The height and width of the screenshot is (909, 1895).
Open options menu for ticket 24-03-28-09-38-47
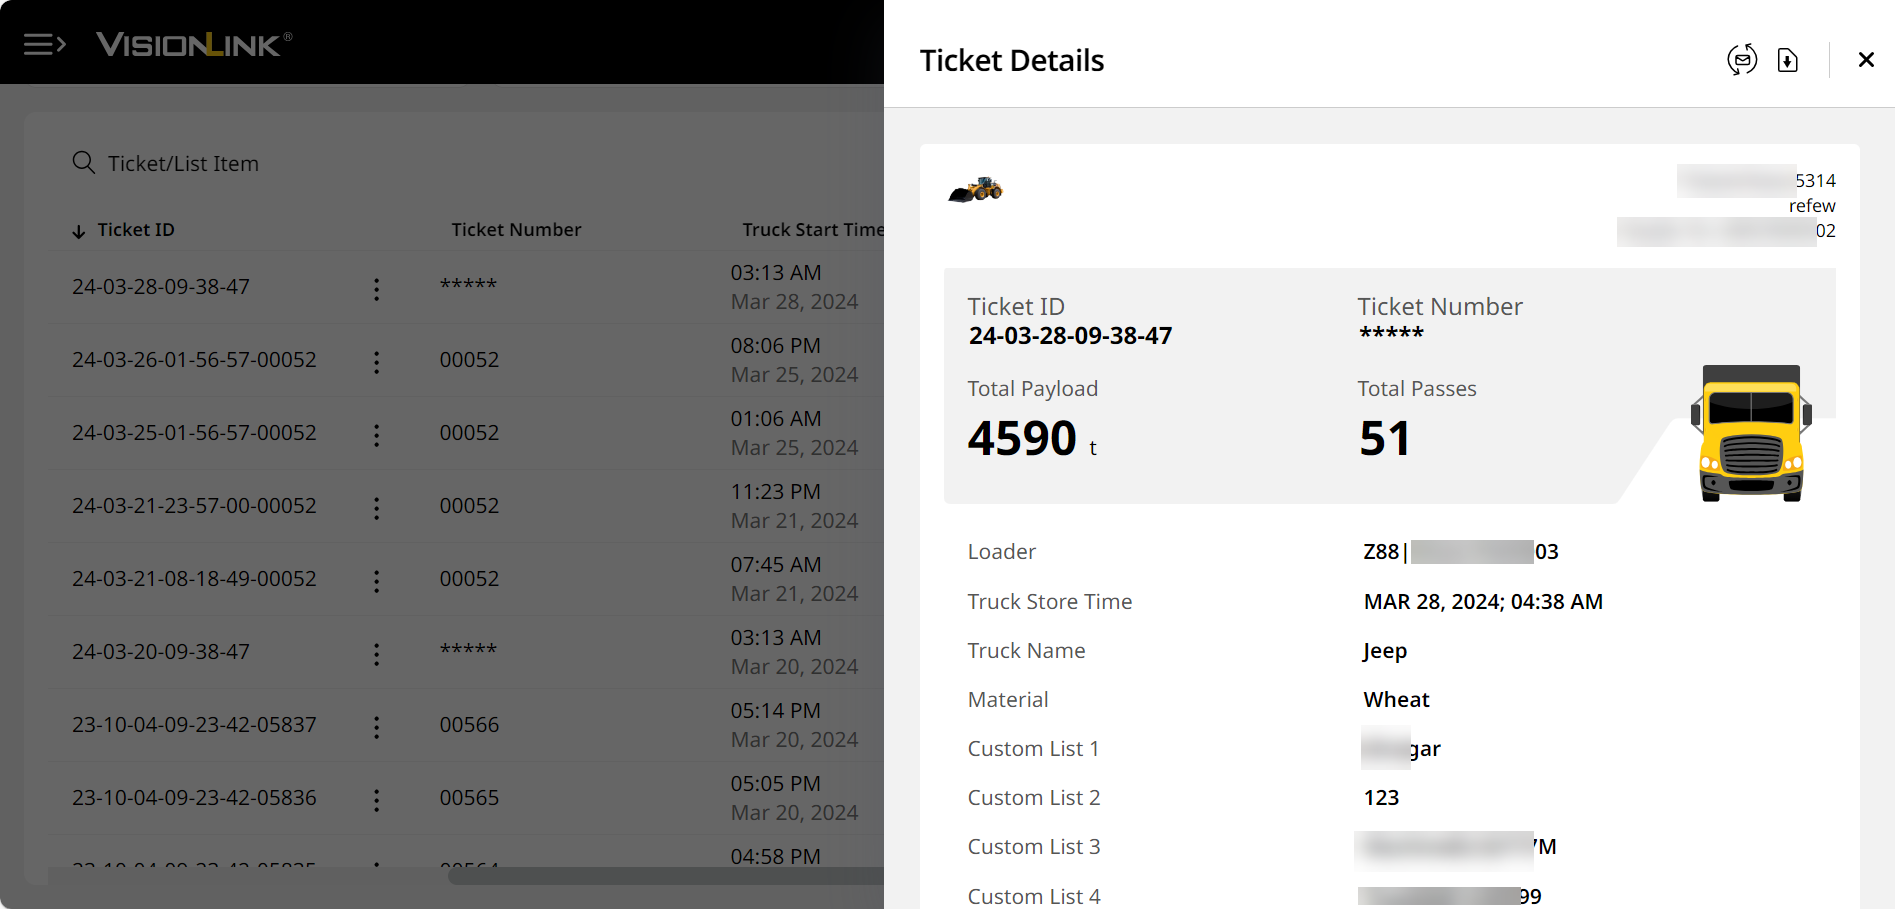click(x=377, y=289)
